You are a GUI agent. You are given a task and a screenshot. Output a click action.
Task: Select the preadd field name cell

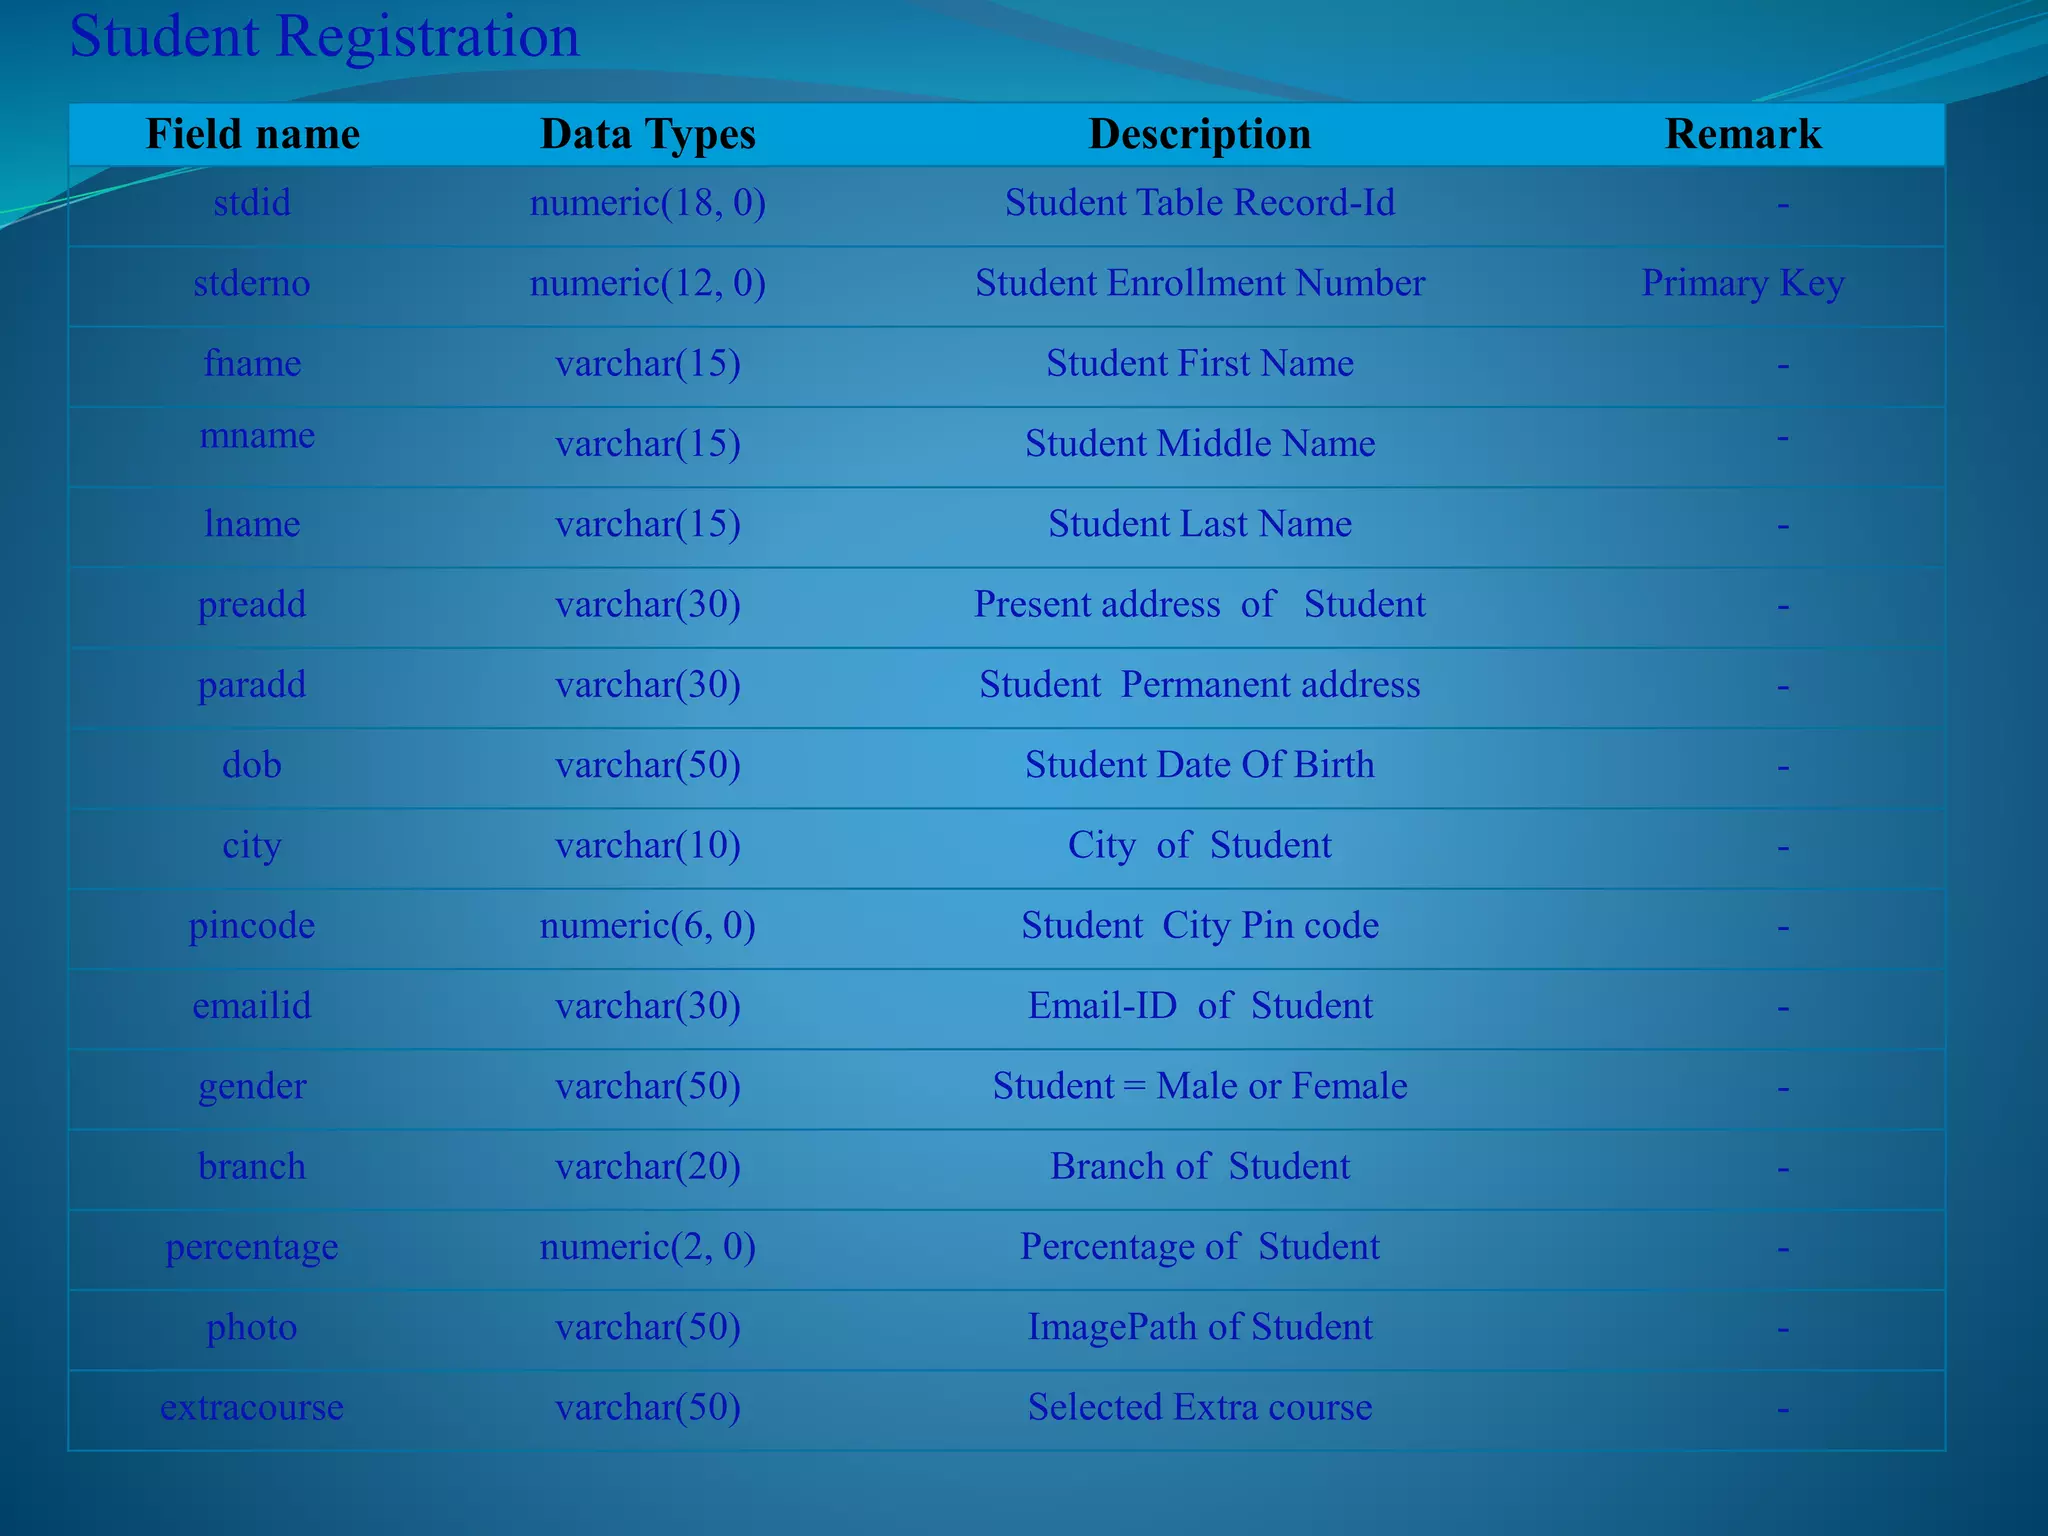[x=252, y=604]
